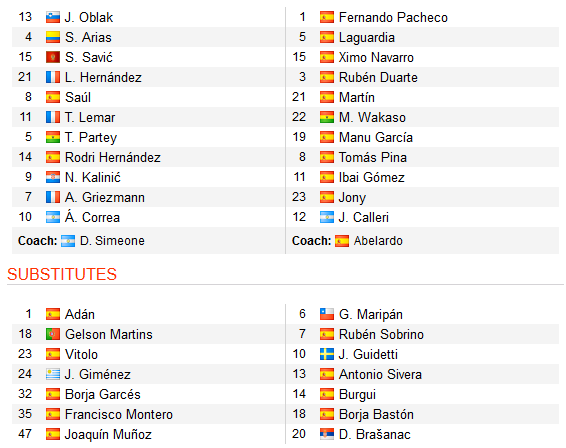Click the Portugal flag beside Gelson Martins
This screenshot has height=448, width=566.
pyautogui.click(x=53, y=334)
